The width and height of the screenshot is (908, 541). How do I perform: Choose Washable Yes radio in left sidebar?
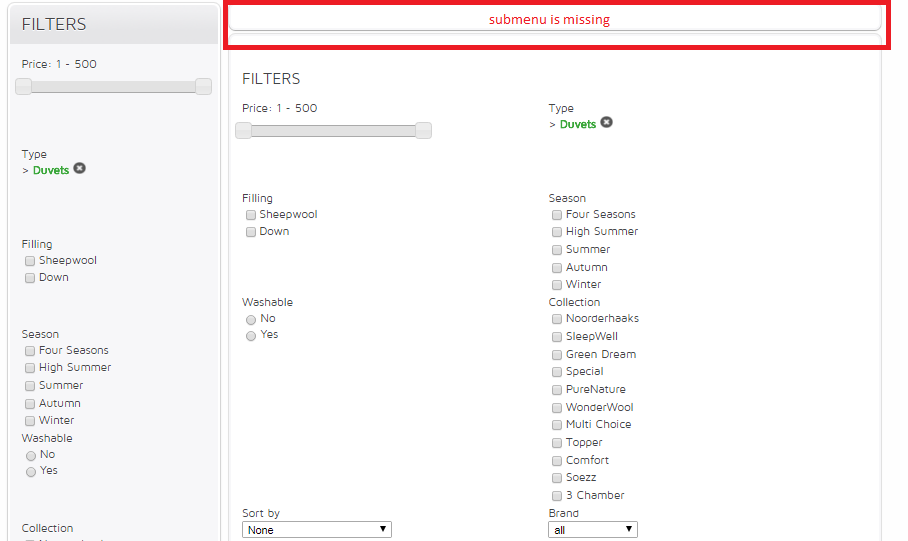tap(31, 471)
